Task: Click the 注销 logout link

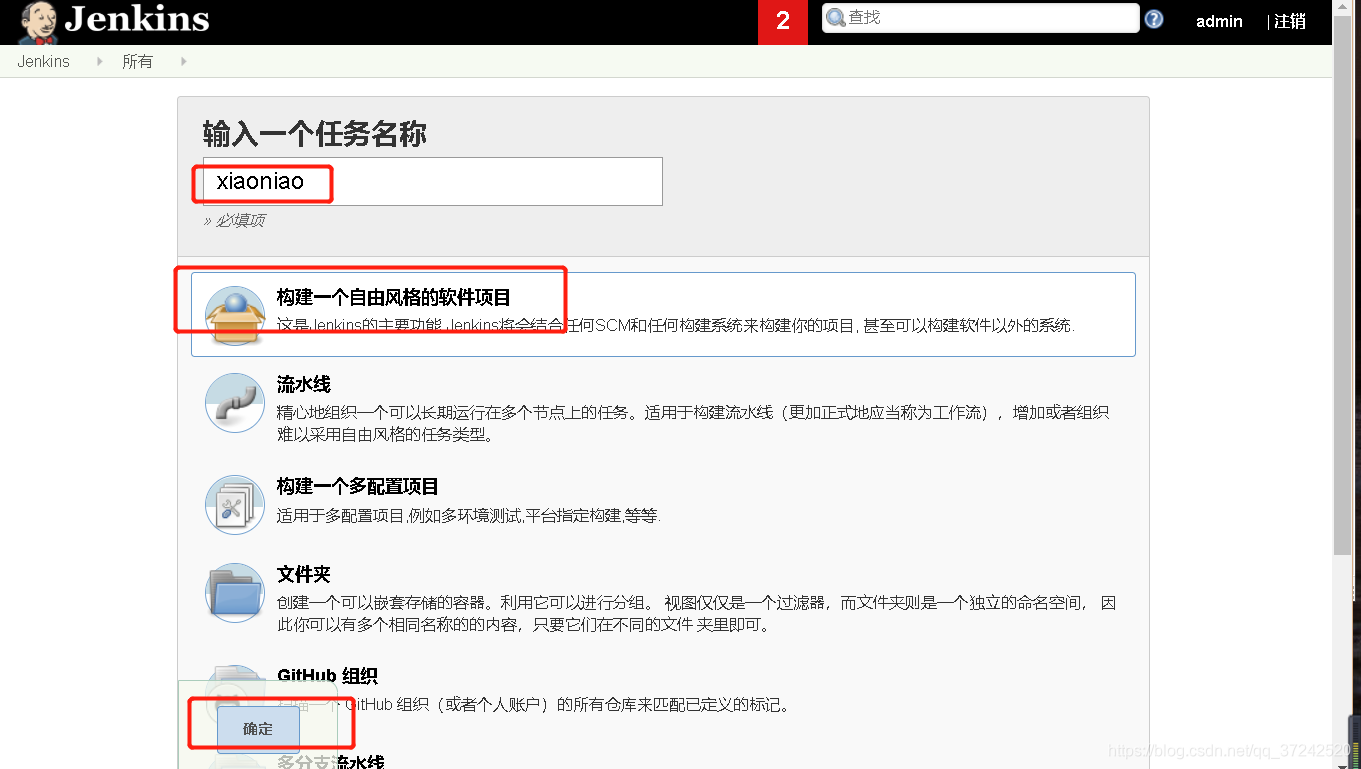Action: click(x=1289, y=21)
